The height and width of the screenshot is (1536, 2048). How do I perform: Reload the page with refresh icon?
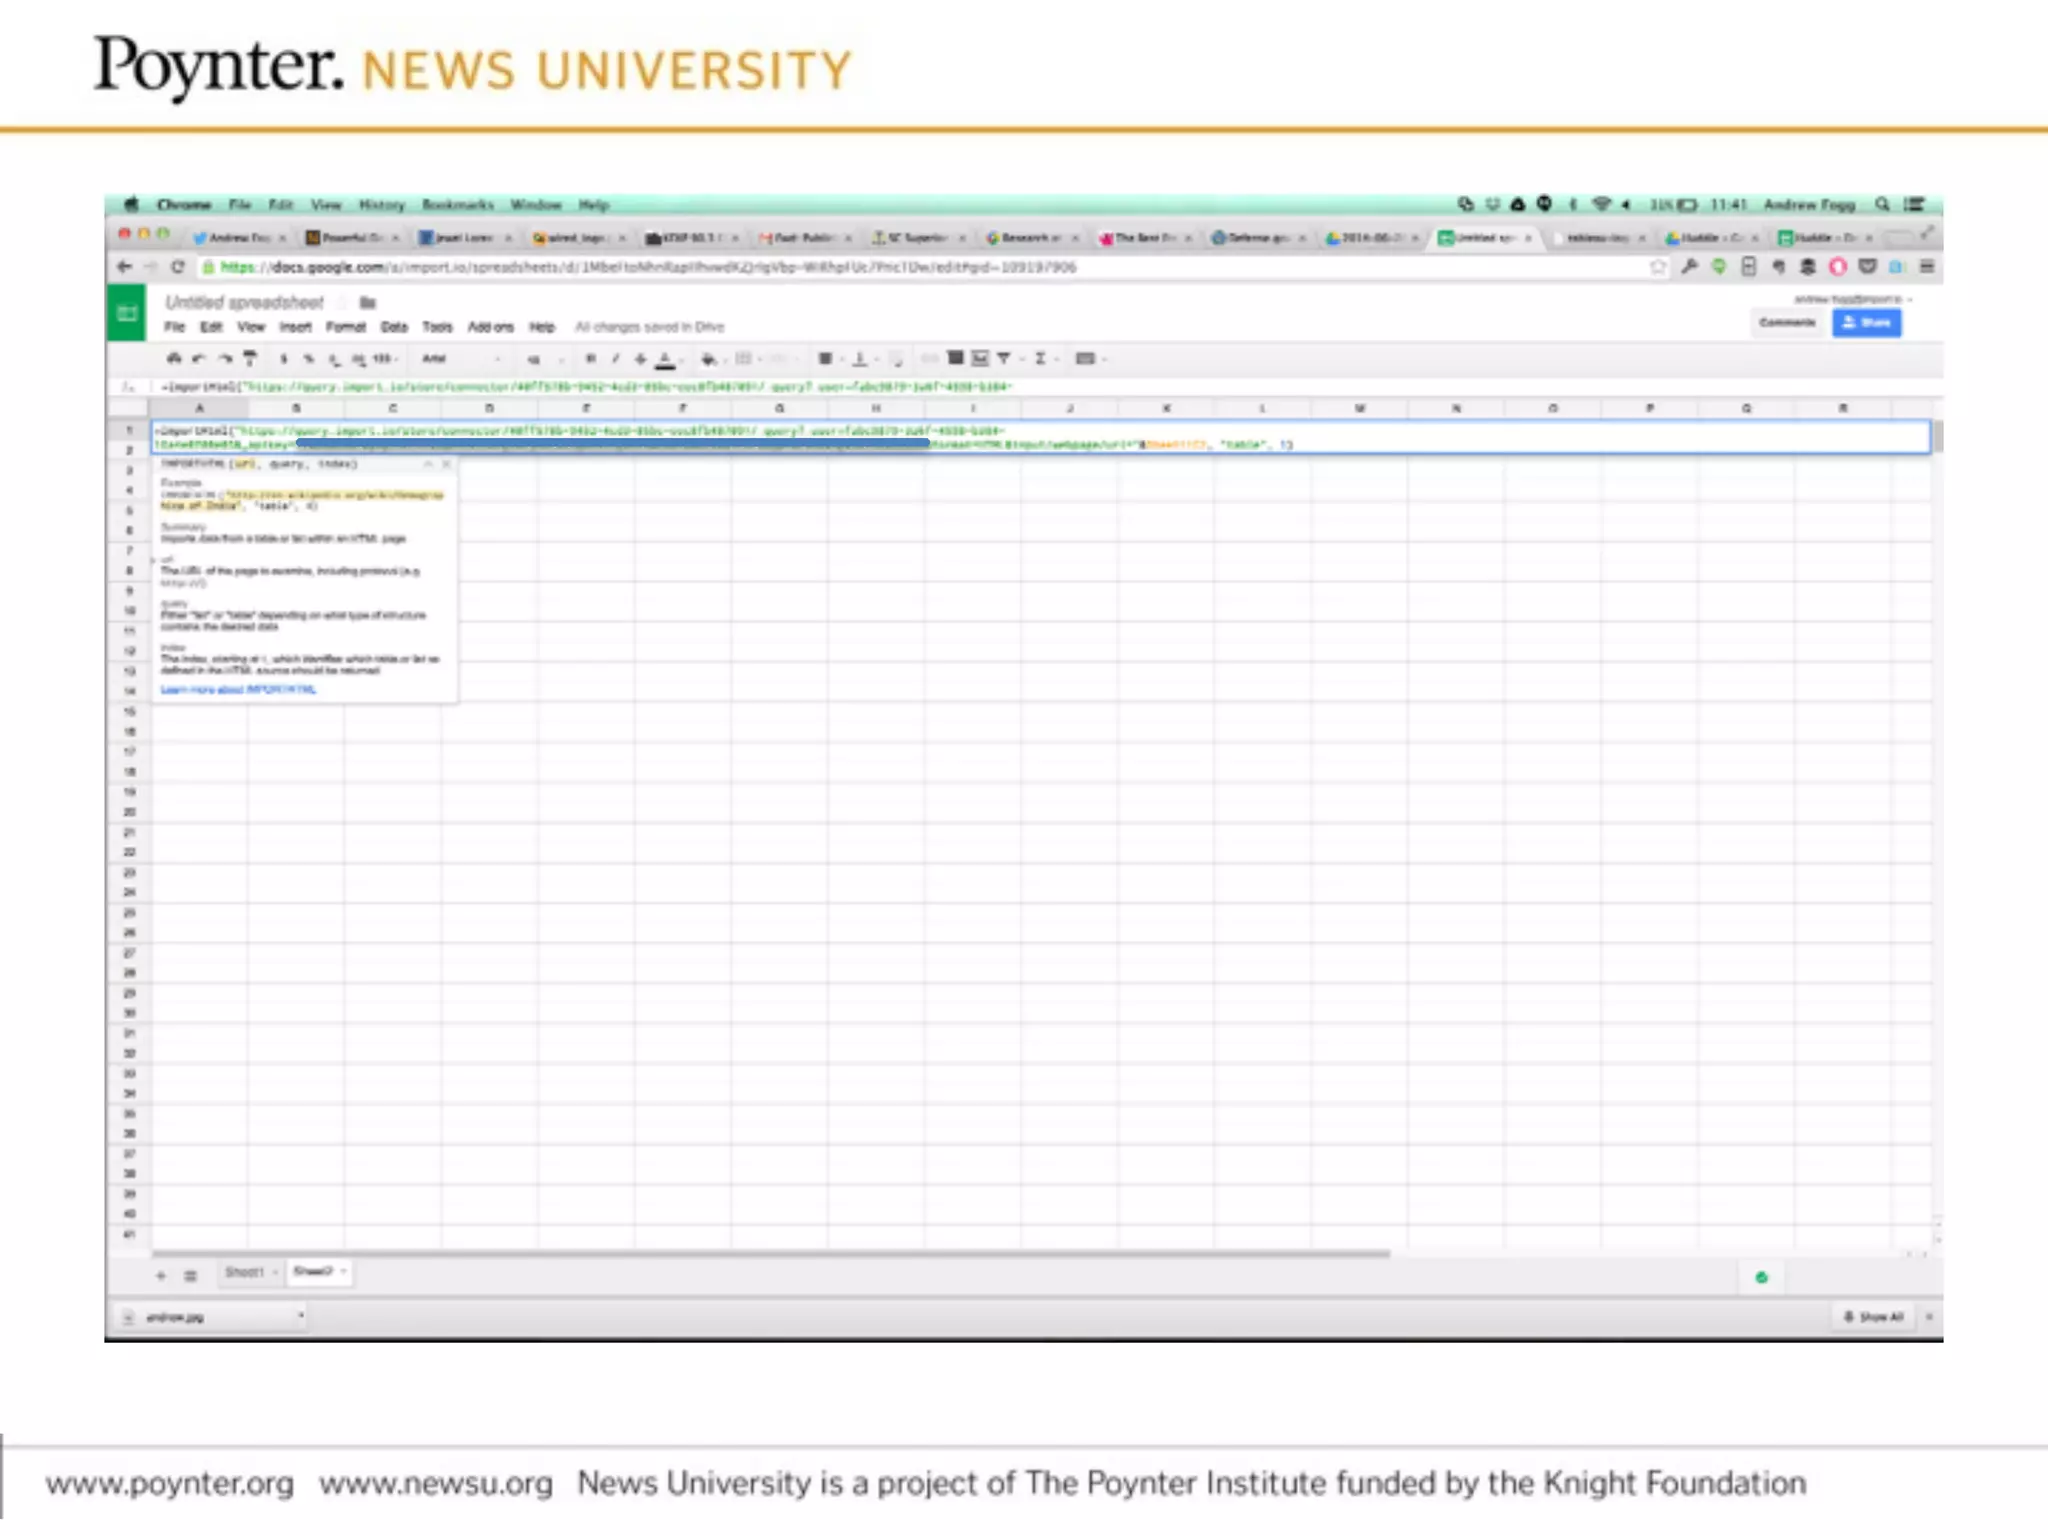tap(178, 267)
